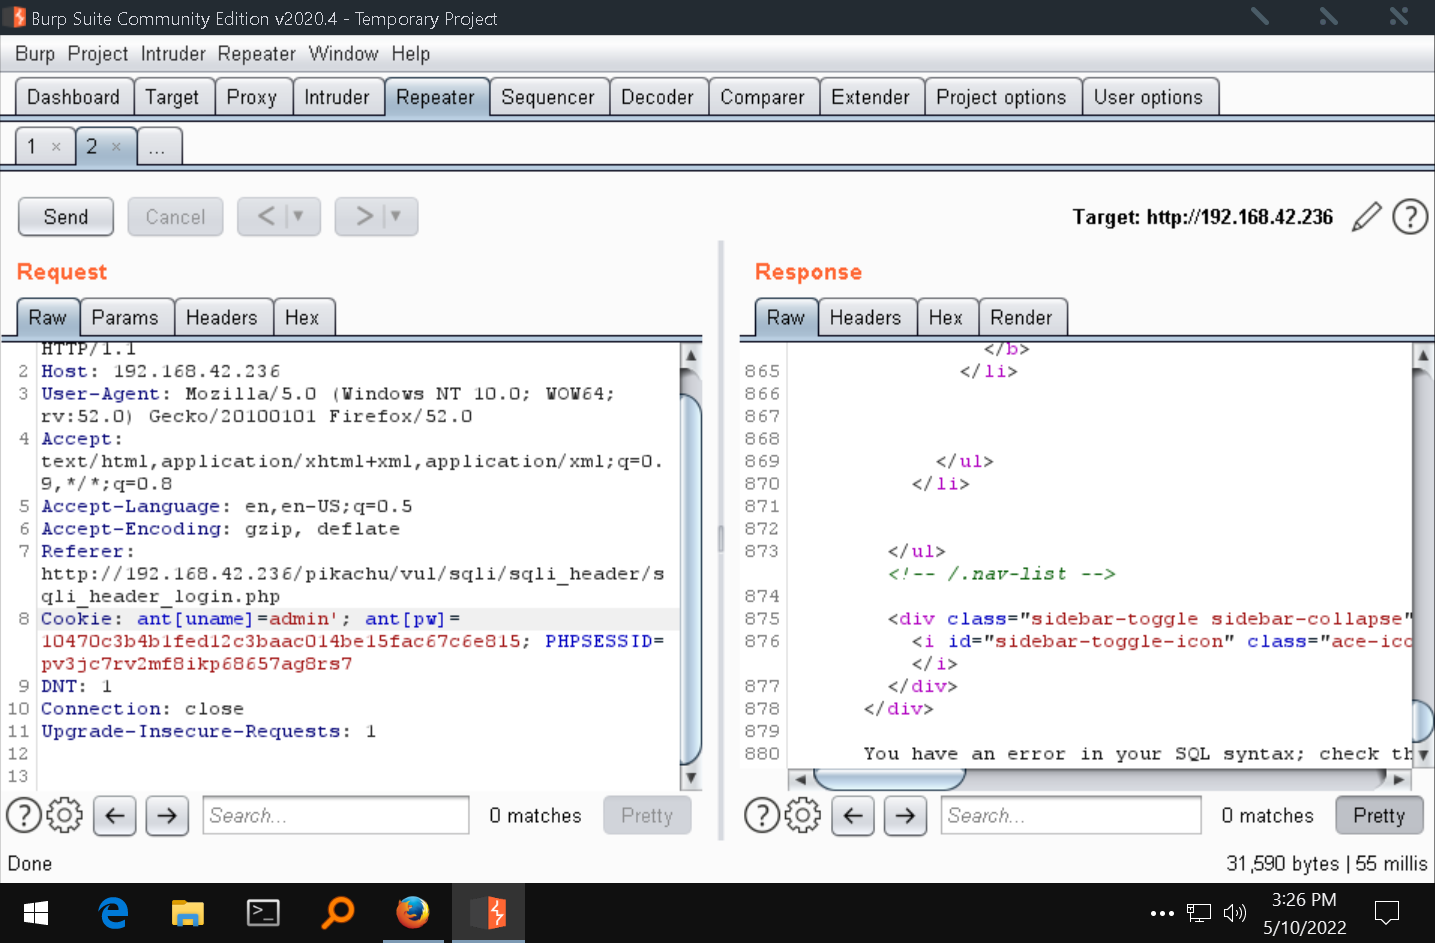
Task: Switch to the Proxy tab
Action: pos(252,97)
